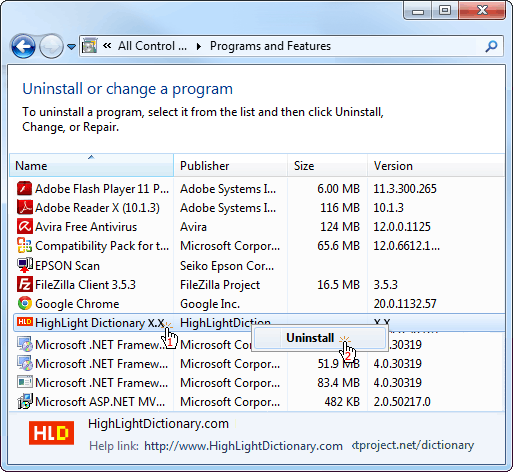Click the Adobe Reader X icon
The height and width of the screenshot is (472, 513).
tap(25, 207)
